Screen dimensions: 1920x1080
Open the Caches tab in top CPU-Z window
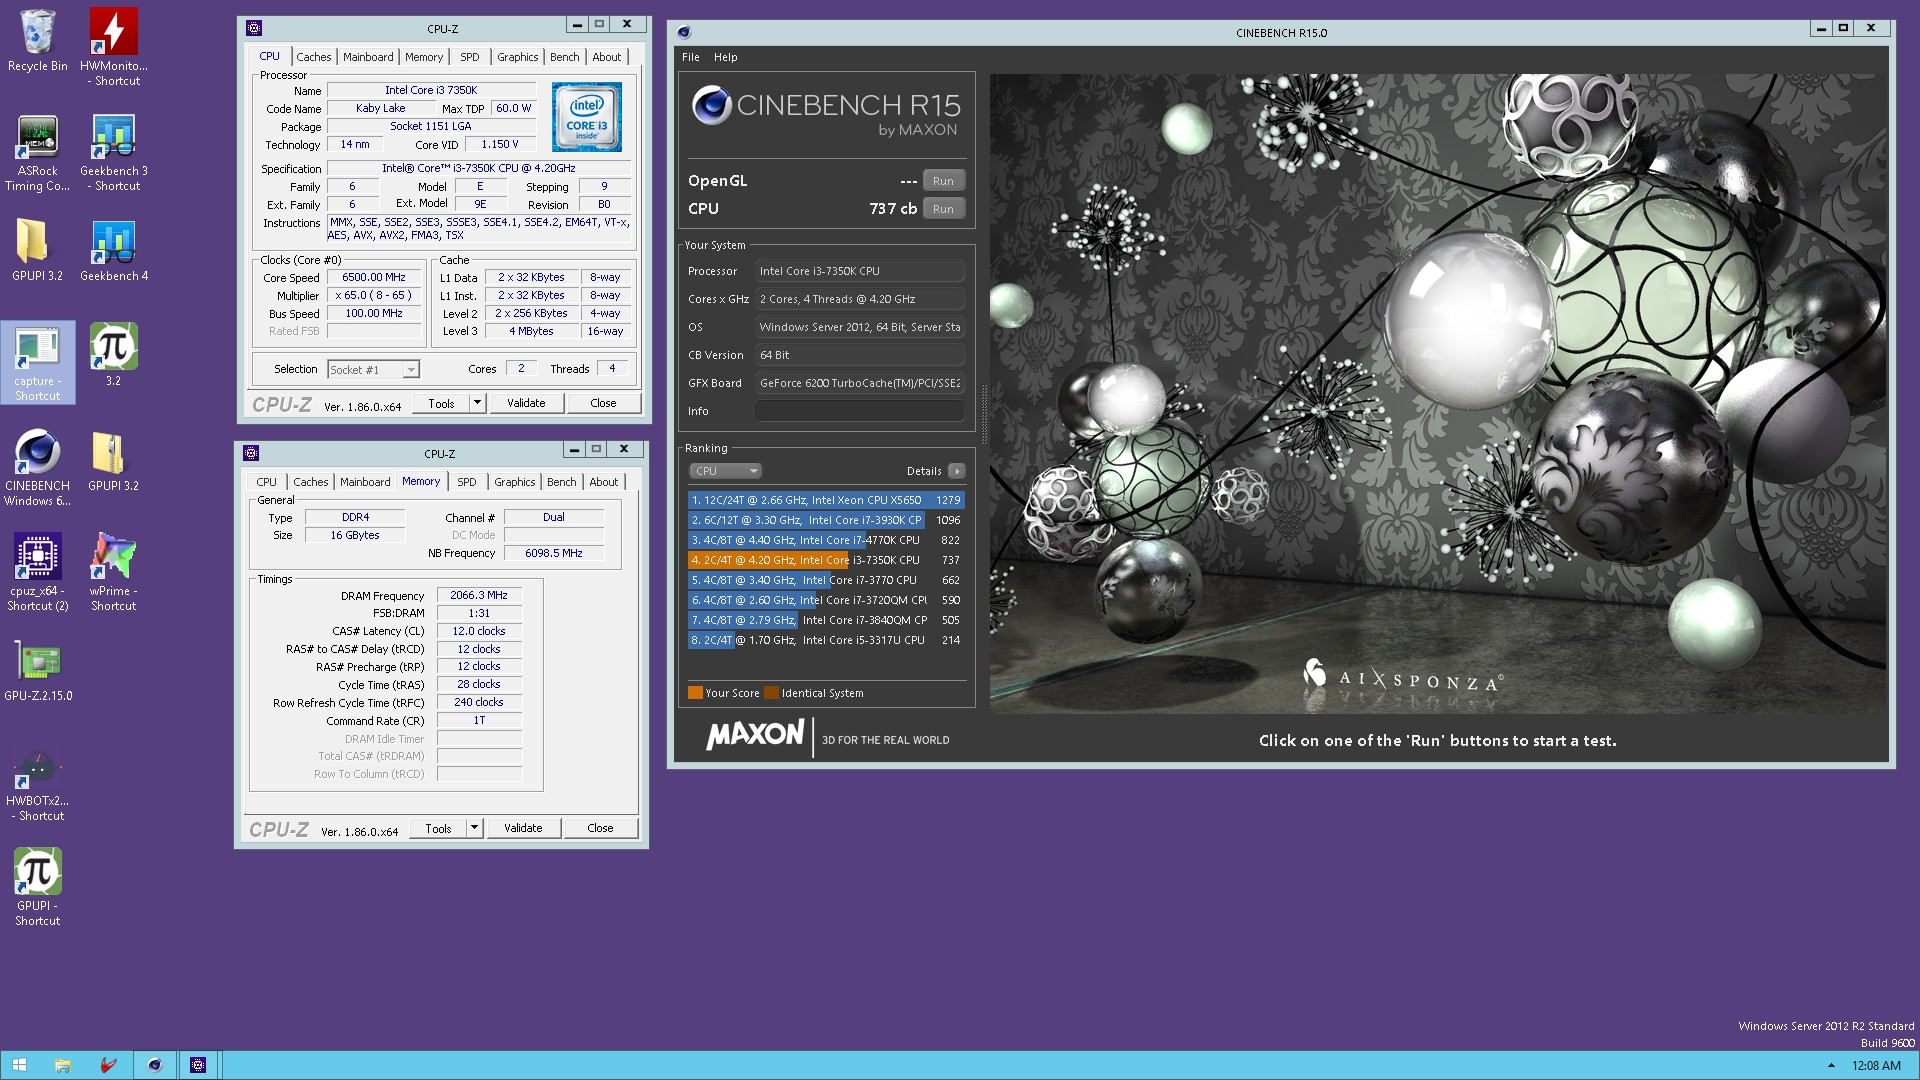click(313, 57)
